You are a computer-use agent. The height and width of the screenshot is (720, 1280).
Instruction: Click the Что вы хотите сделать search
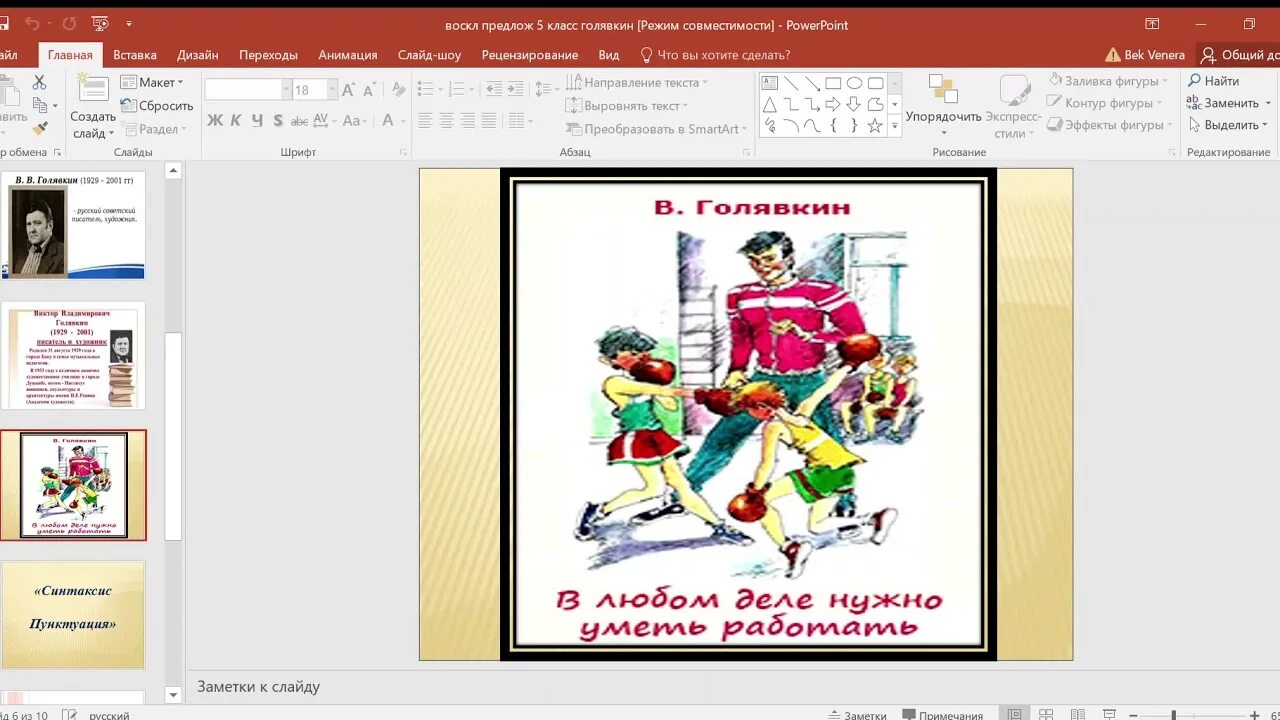(715, 55)
